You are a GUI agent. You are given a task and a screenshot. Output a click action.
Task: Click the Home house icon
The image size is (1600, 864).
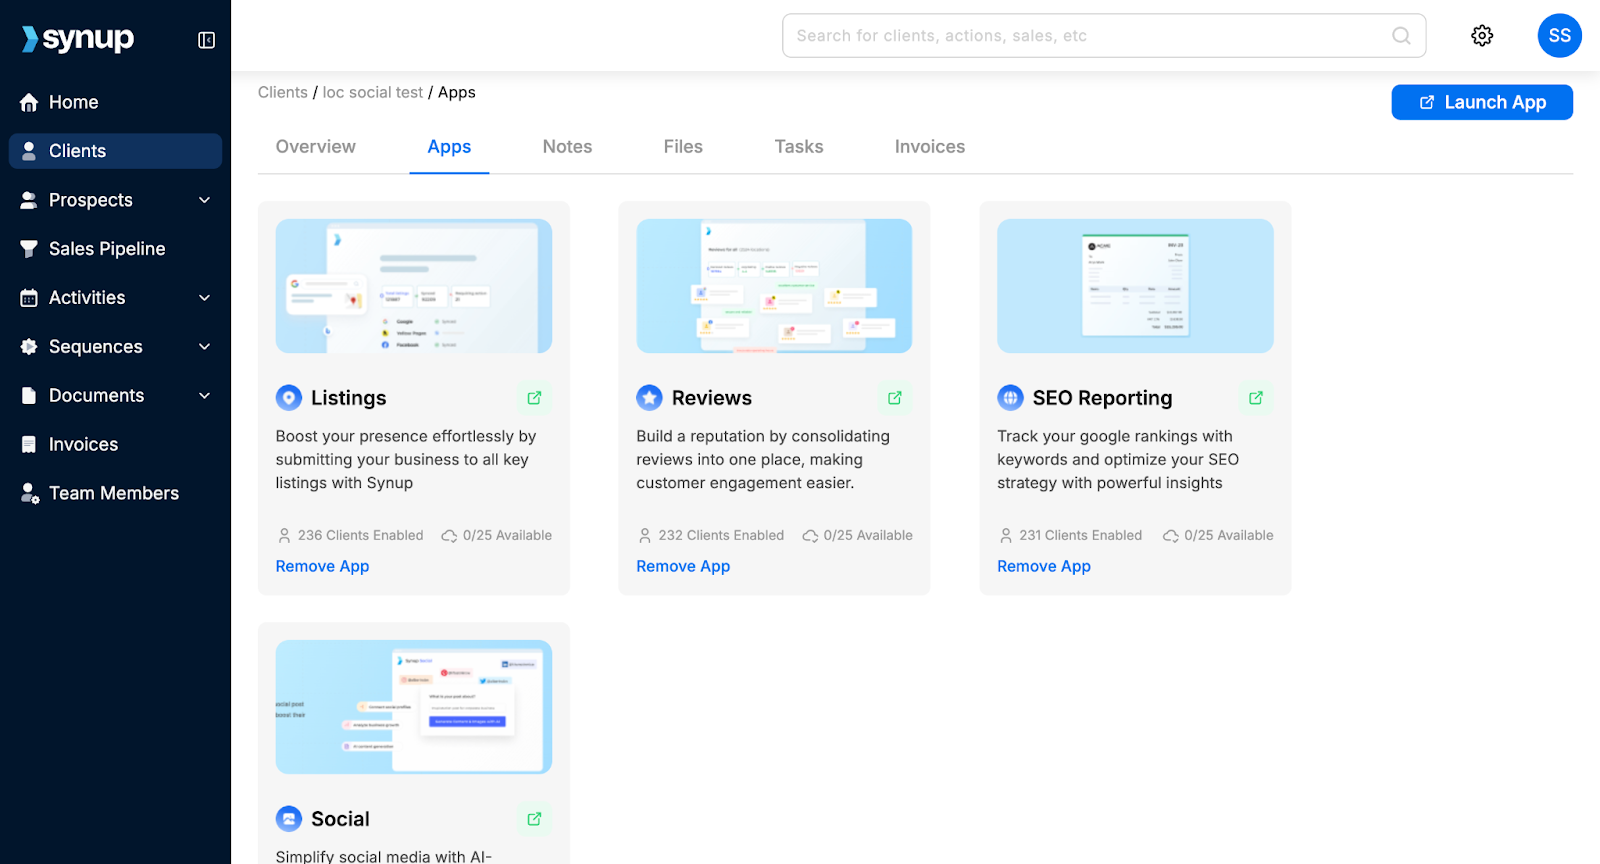29,102
